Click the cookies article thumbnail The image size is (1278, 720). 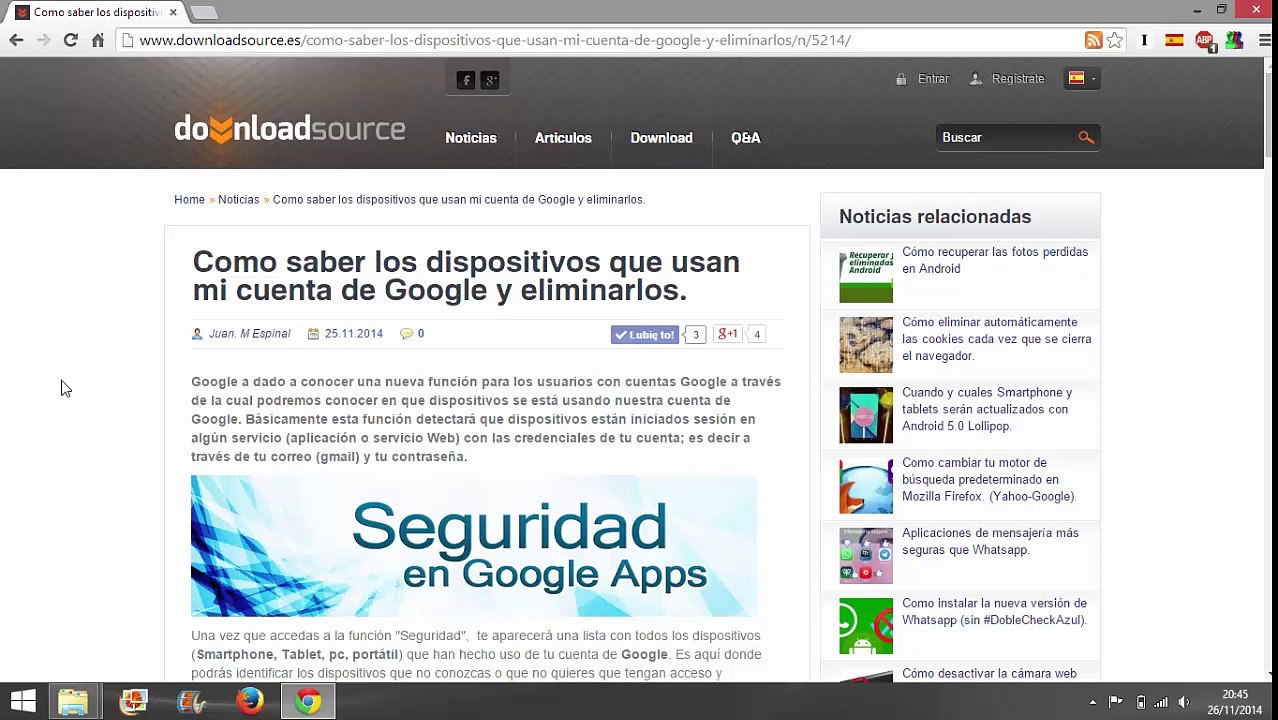point(866,345)
